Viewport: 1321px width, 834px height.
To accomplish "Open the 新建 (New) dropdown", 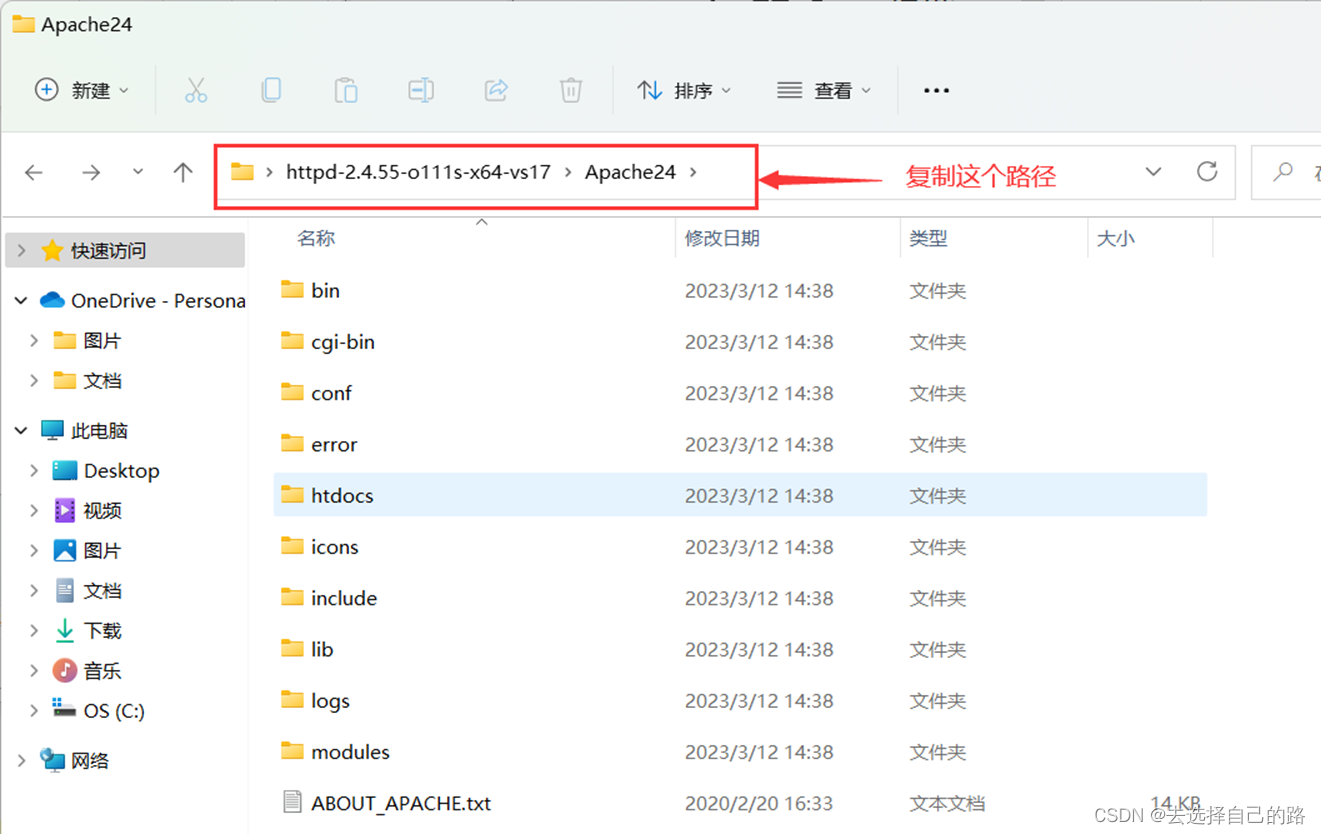I will click(82, 90).
